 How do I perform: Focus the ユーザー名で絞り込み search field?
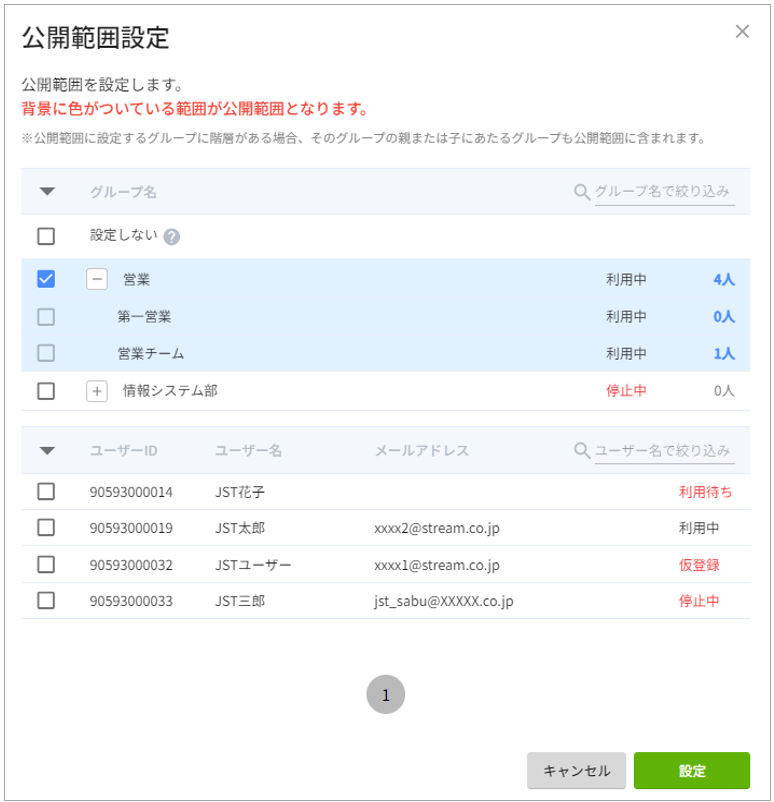point(664,451)
